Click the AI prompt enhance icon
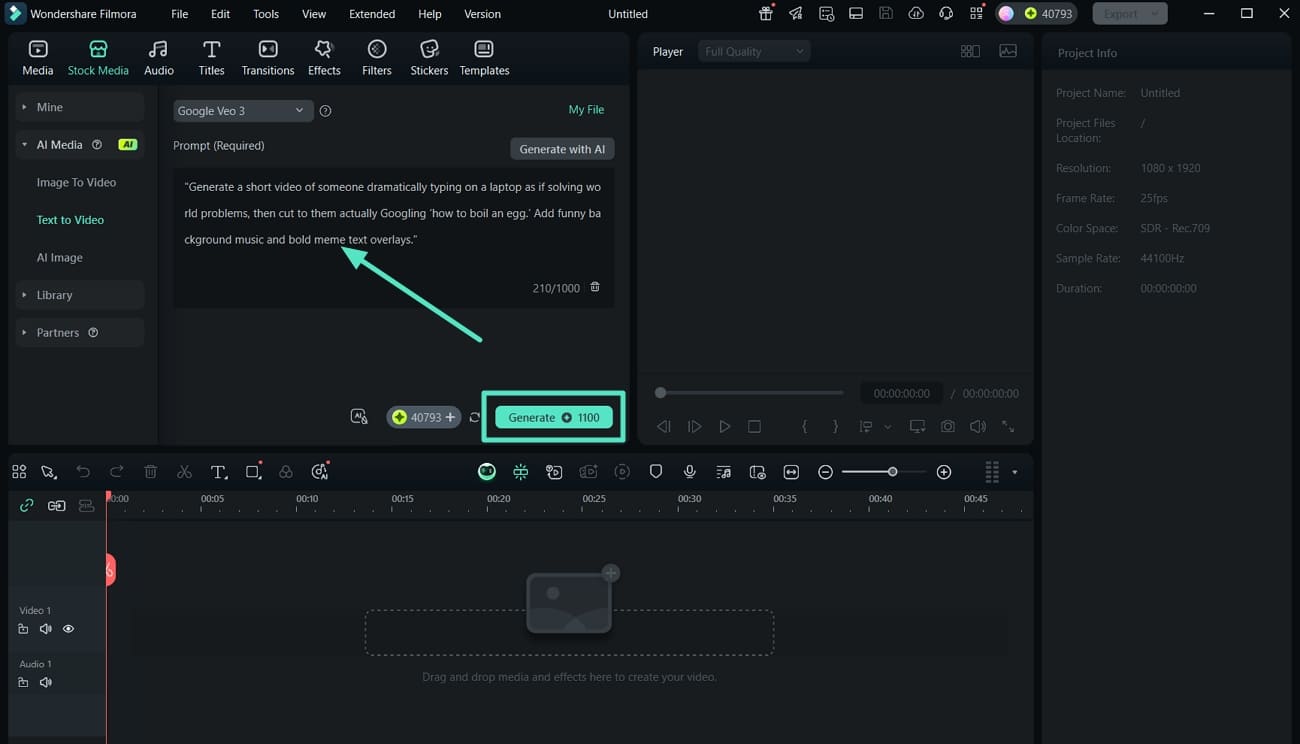The width and height of the screenshot is (1300, 744). click(359, 417)
